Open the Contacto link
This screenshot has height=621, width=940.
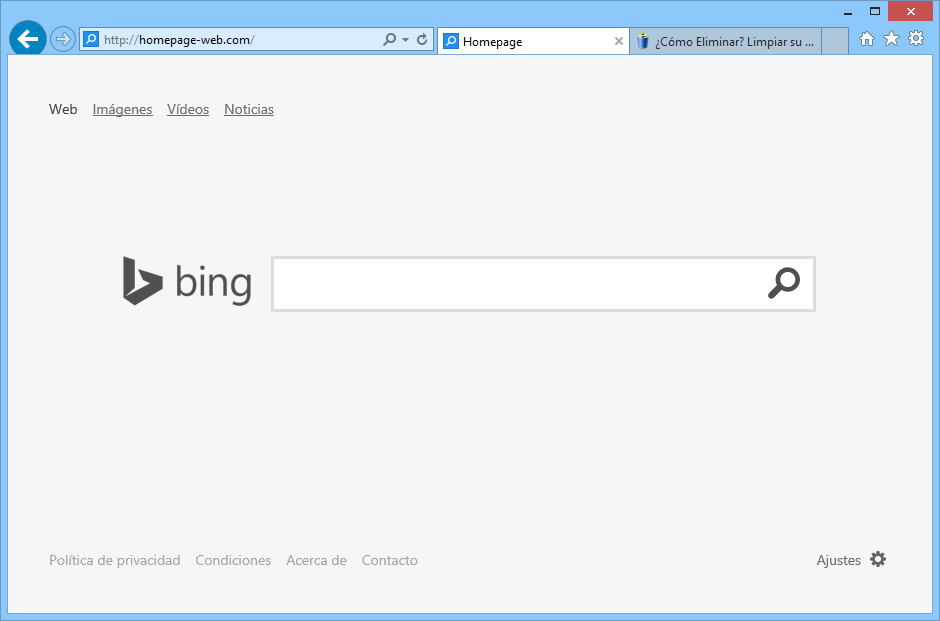pyautogui.click(x=390, y=560)
